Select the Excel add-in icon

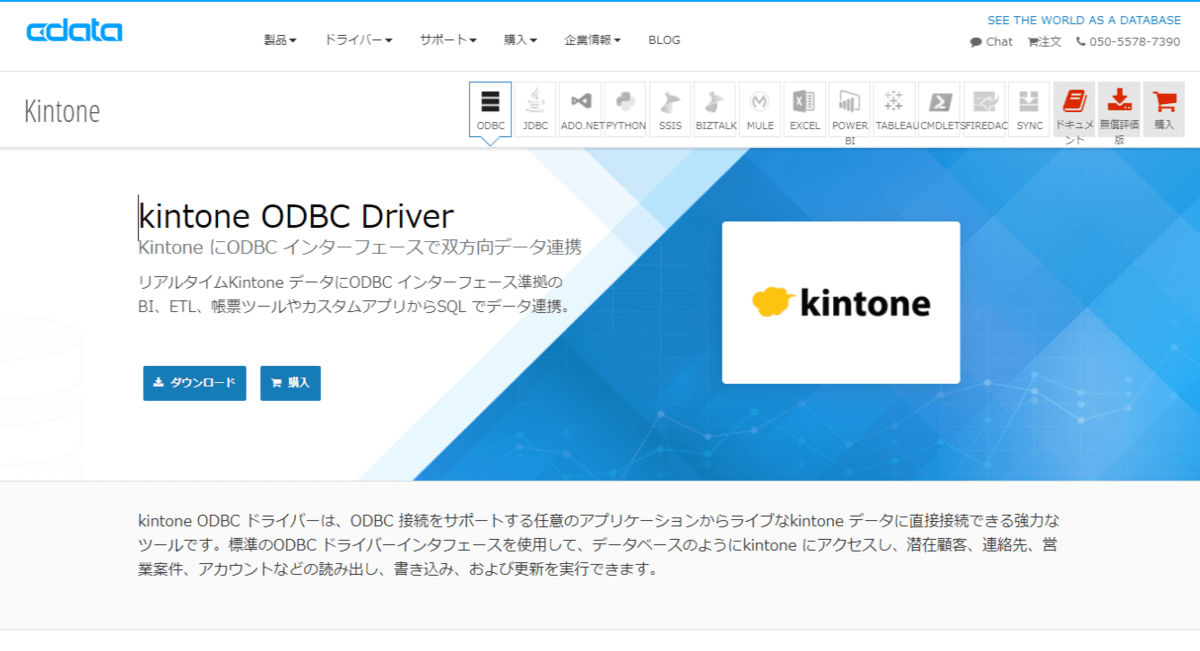pos(804,109)
